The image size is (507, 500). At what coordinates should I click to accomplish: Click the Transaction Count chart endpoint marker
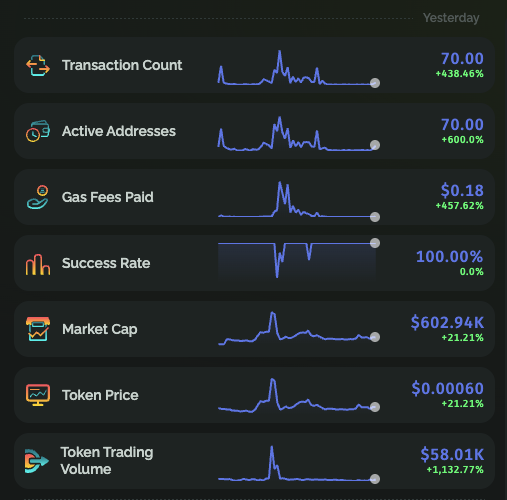tap(375, 83)
